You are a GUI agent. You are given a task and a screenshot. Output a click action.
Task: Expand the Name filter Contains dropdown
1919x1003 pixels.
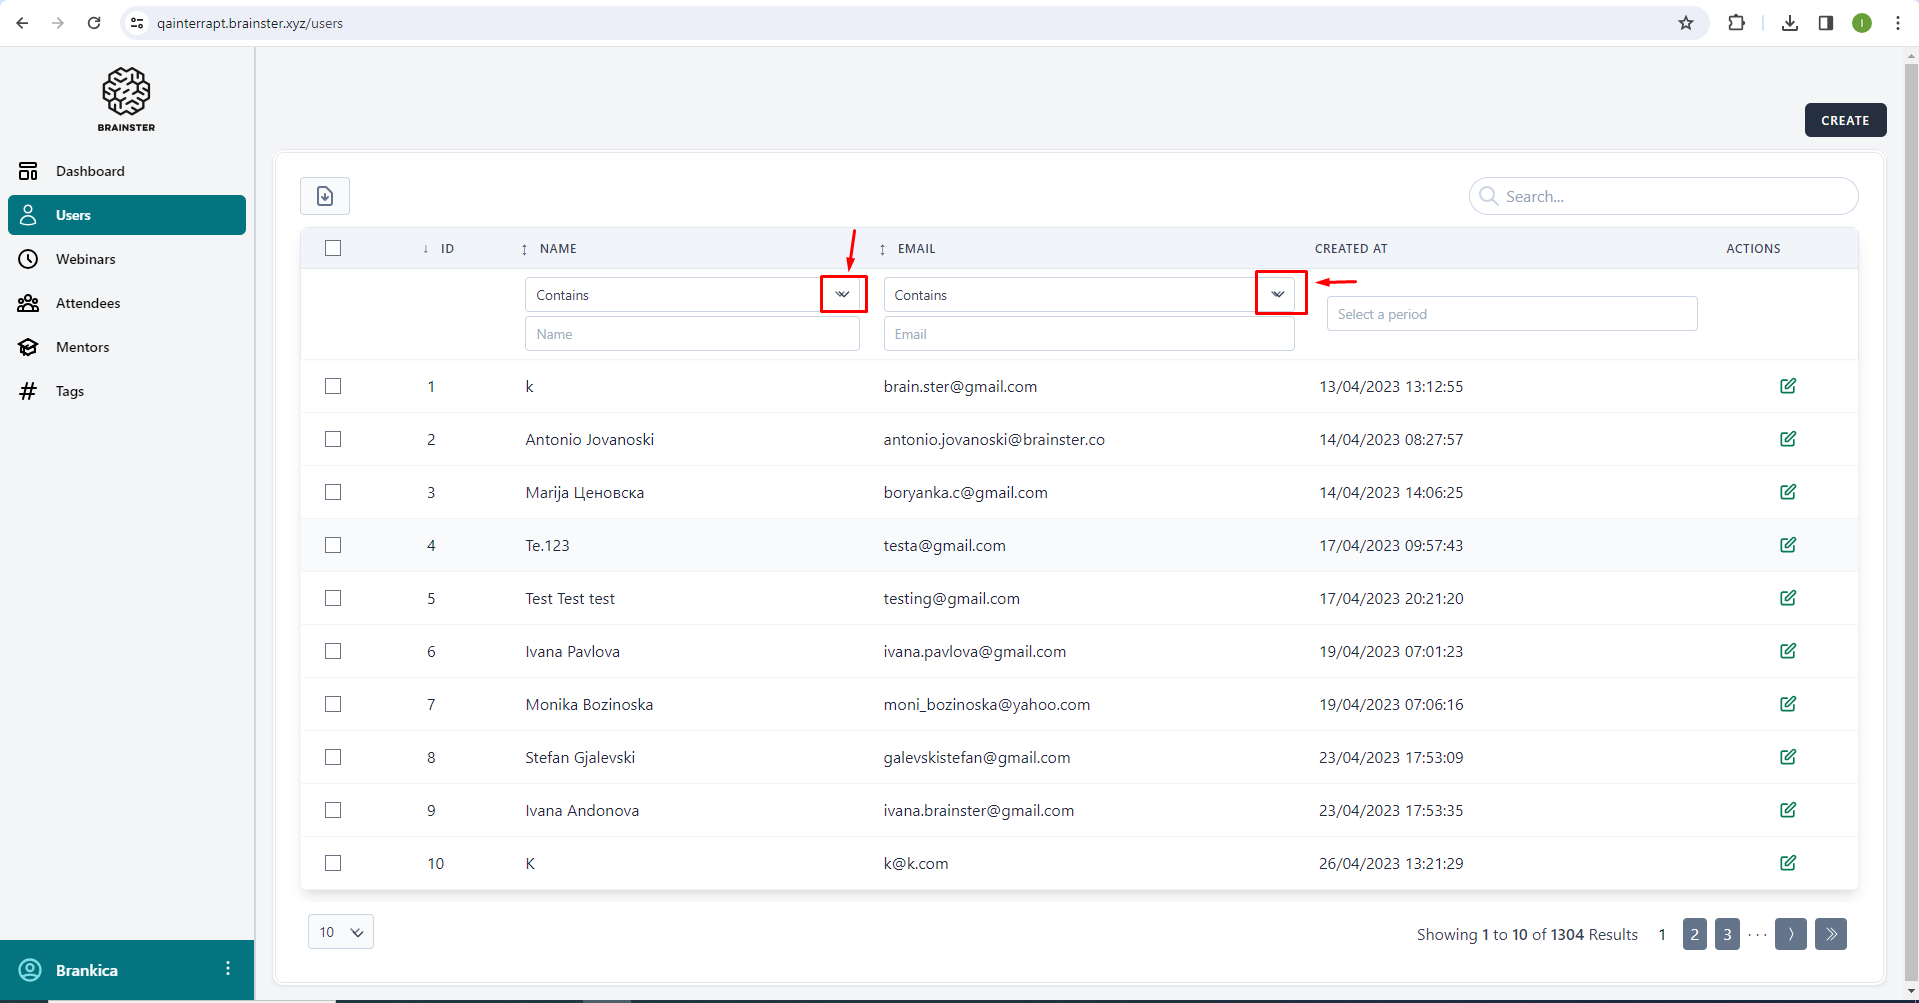[842, 295]
